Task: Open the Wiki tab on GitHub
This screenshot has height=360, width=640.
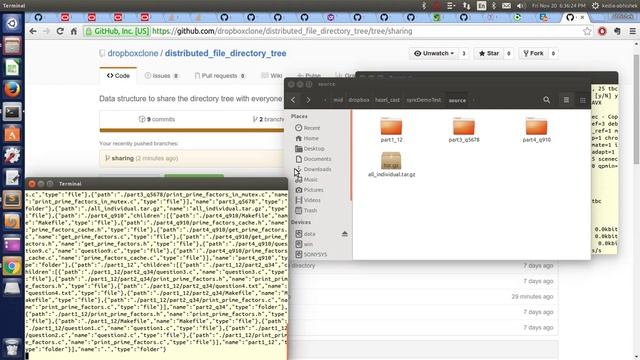Action: point(272,76)
